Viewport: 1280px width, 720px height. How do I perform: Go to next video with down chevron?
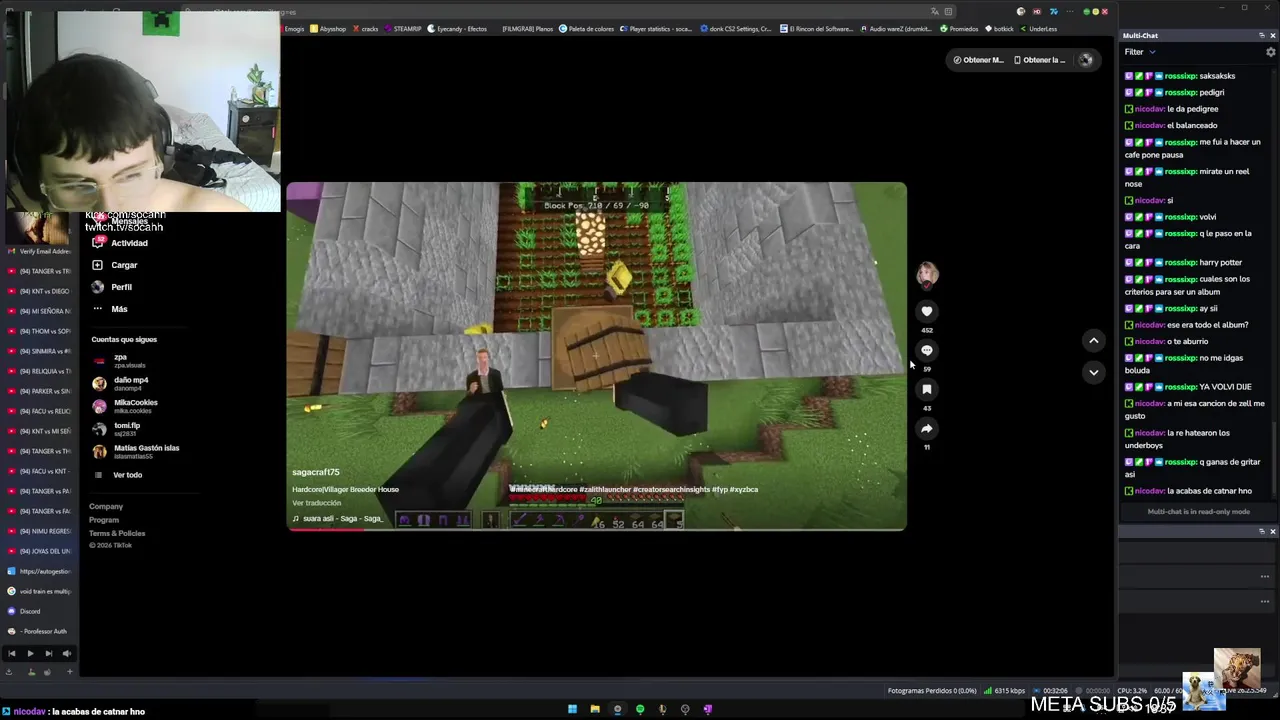1093,372
